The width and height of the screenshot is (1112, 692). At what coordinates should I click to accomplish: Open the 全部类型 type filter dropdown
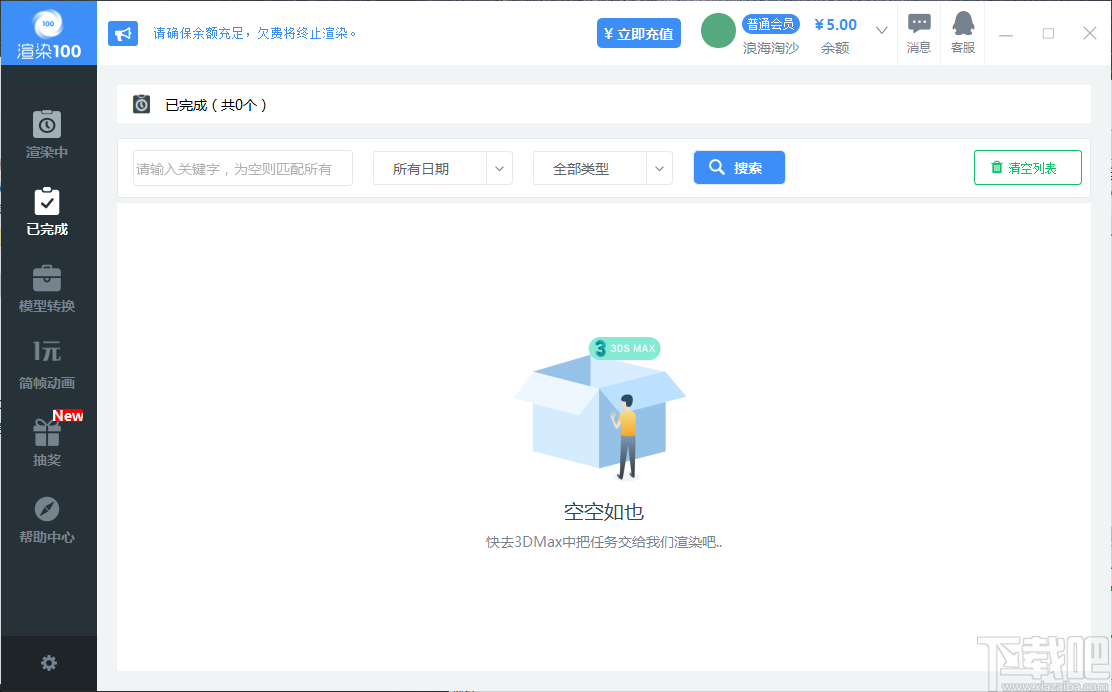click(x=602, y=167)
